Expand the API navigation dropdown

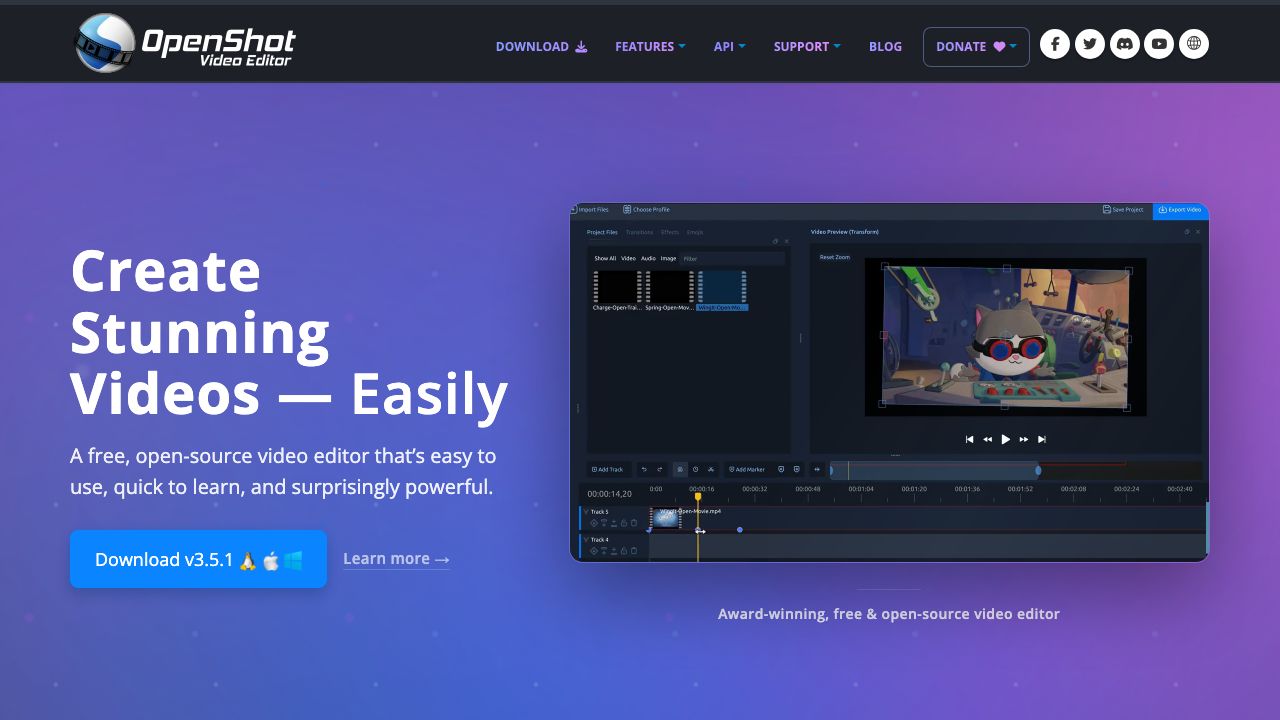[x=729, y=46]
